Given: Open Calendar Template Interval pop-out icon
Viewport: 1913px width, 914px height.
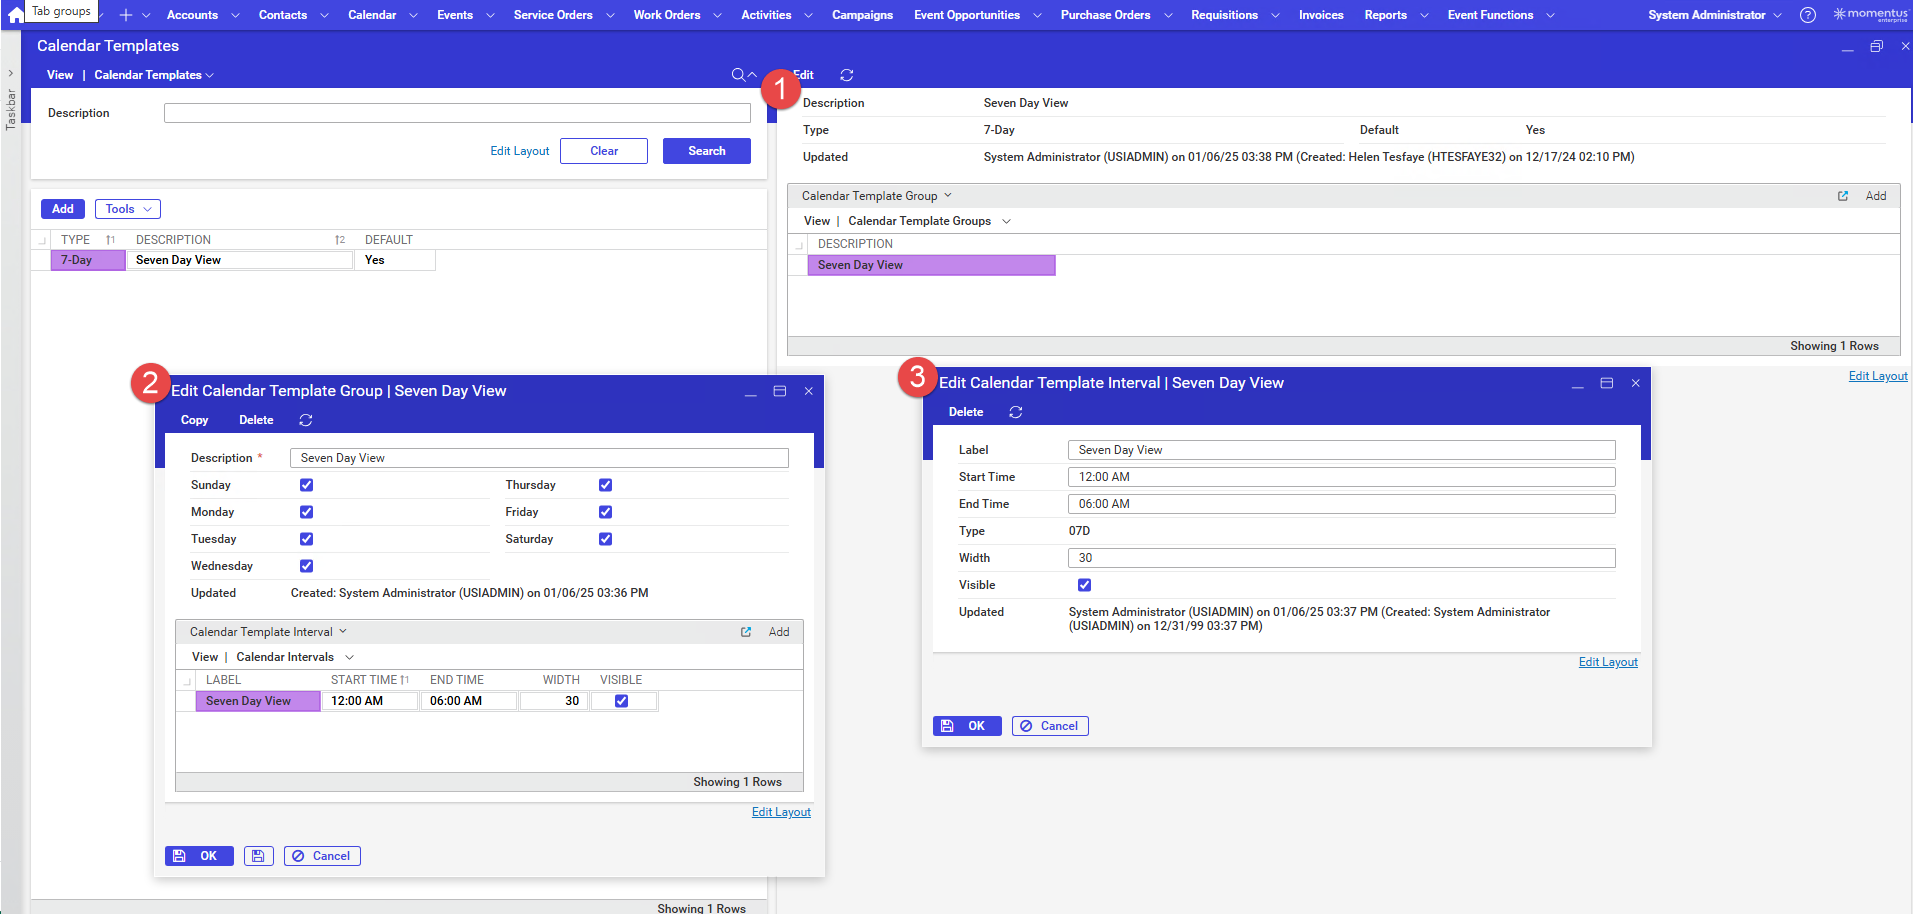Looking at the screenshot, I should (x=746, y=632).
